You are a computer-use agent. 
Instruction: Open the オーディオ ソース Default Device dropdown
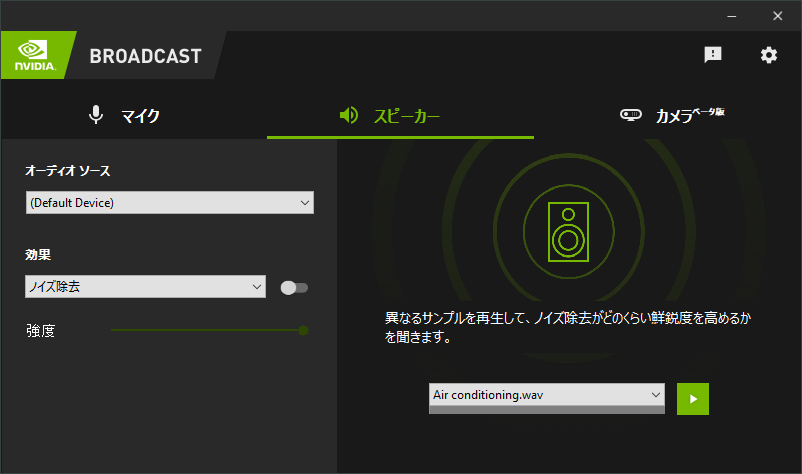tap(170, 202)
